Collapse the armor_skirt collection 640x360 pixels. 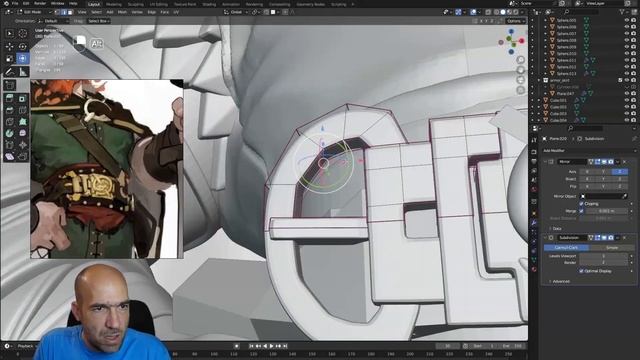click(x=539, y=80)
